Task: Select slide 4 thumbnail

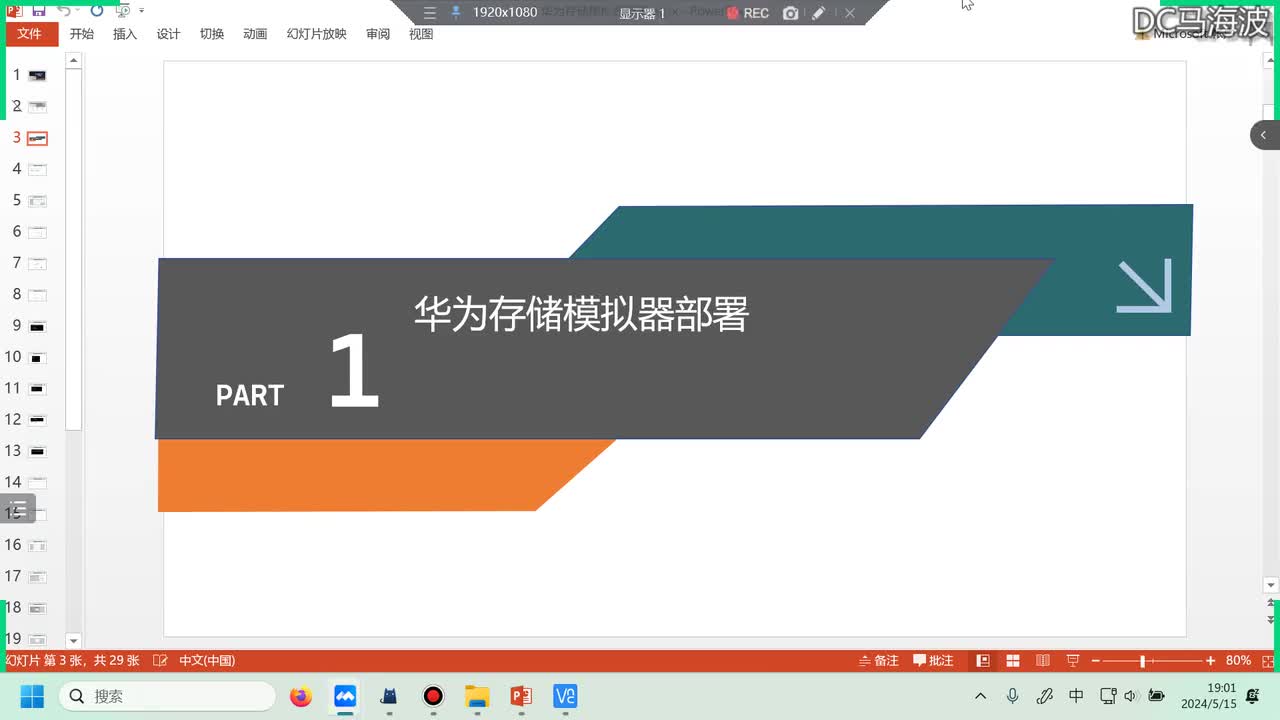Action: pos(37,170)
